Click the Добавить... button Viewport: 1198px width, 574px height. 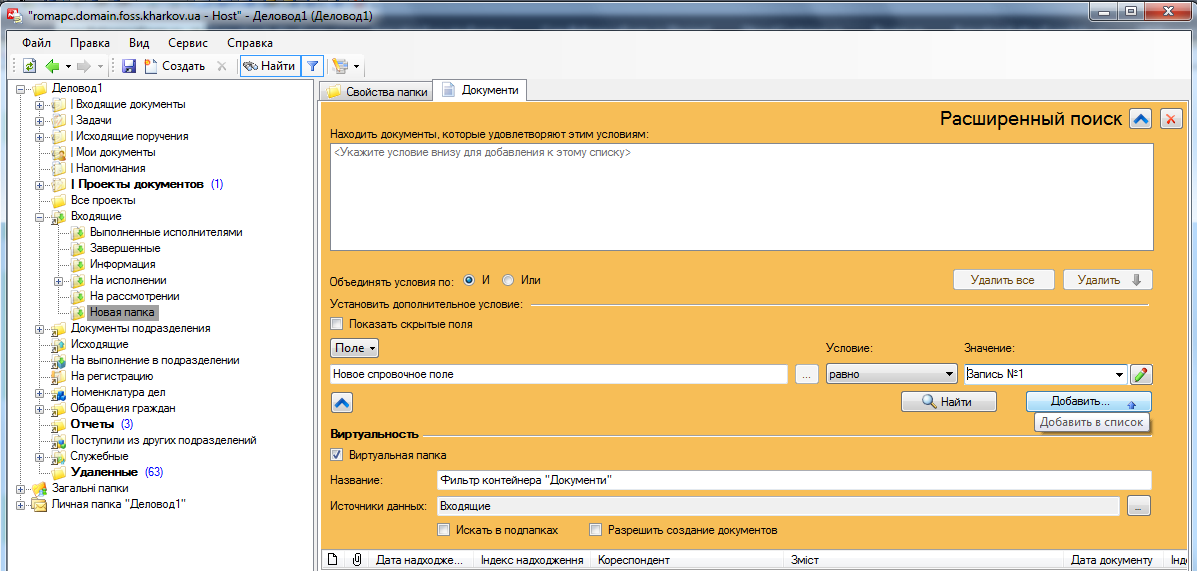point(1088,401)
